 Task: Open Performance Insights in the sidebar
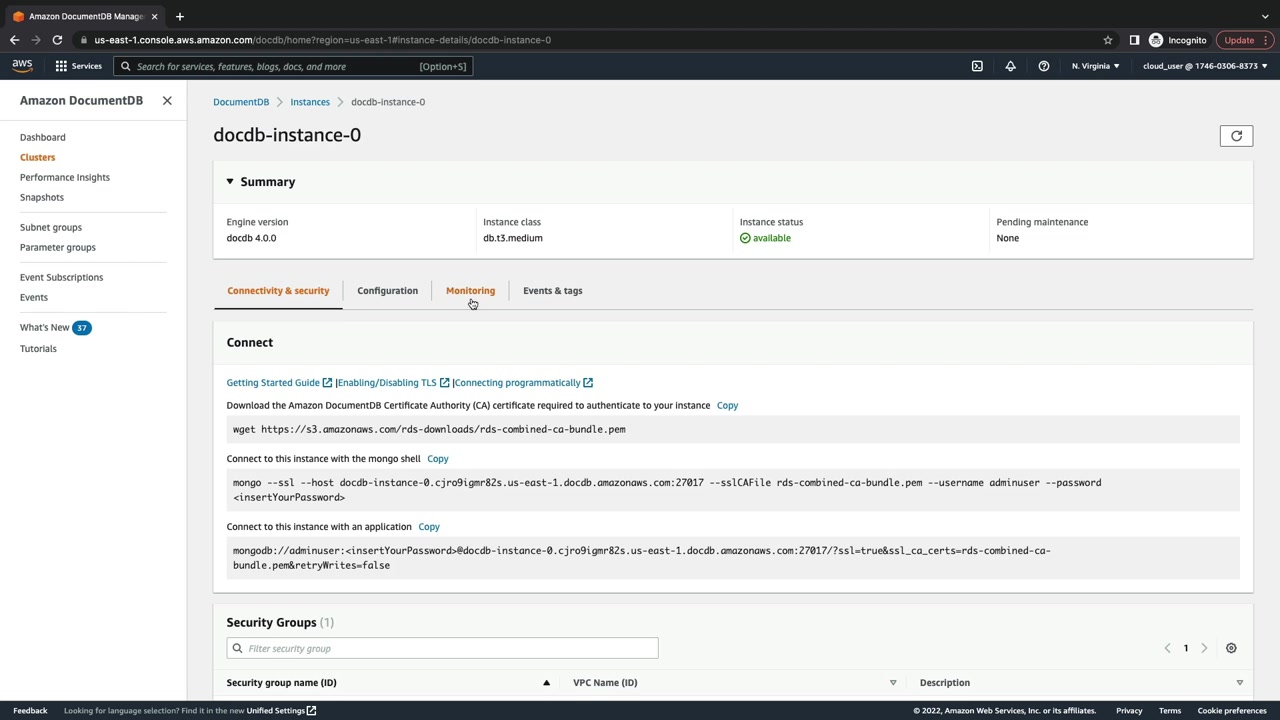[x=65, y=177]
